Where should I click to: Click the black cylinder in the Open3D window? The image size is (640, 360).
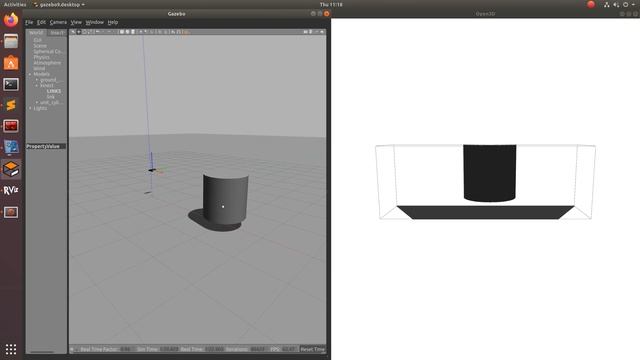click(x=489, y=172)
